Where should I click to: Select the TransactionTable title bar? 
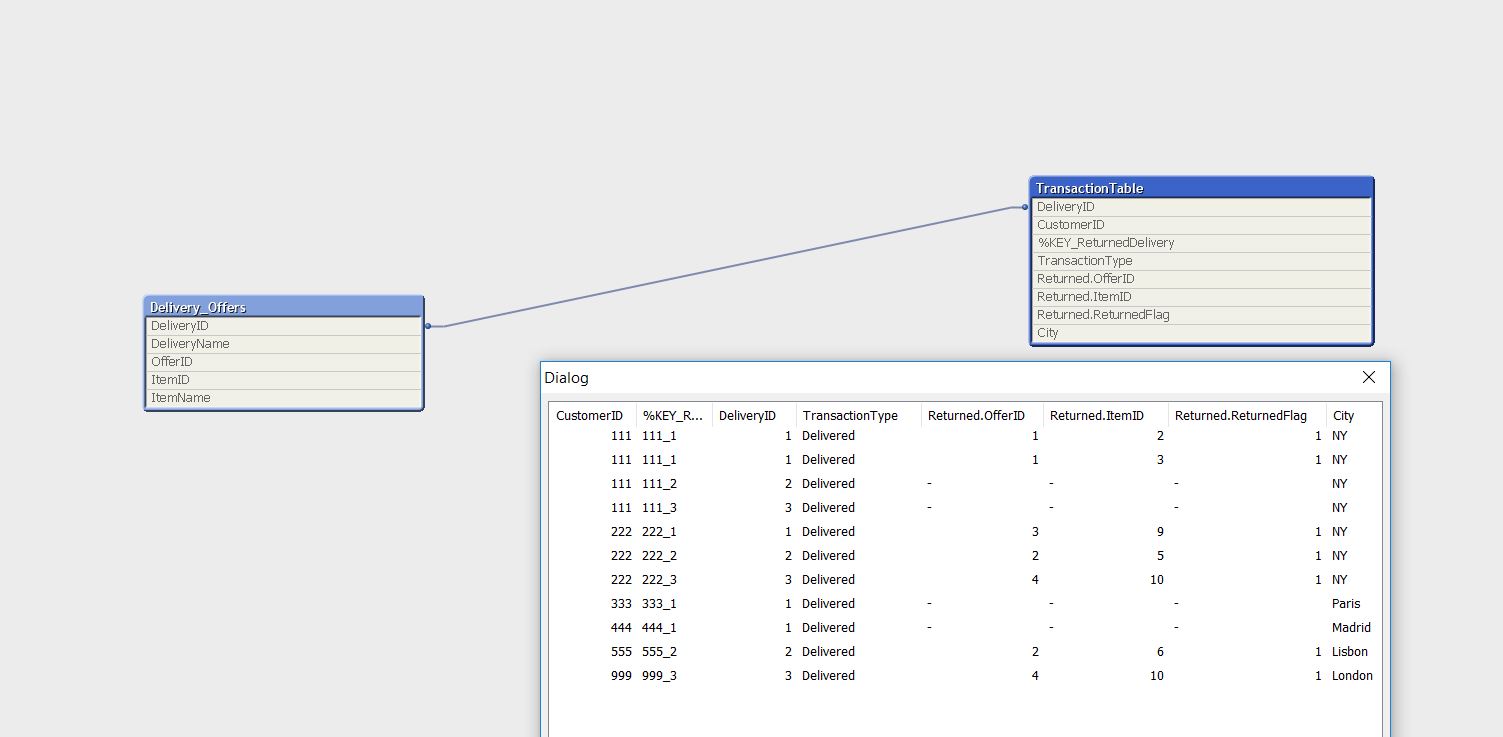[1201, 188]
